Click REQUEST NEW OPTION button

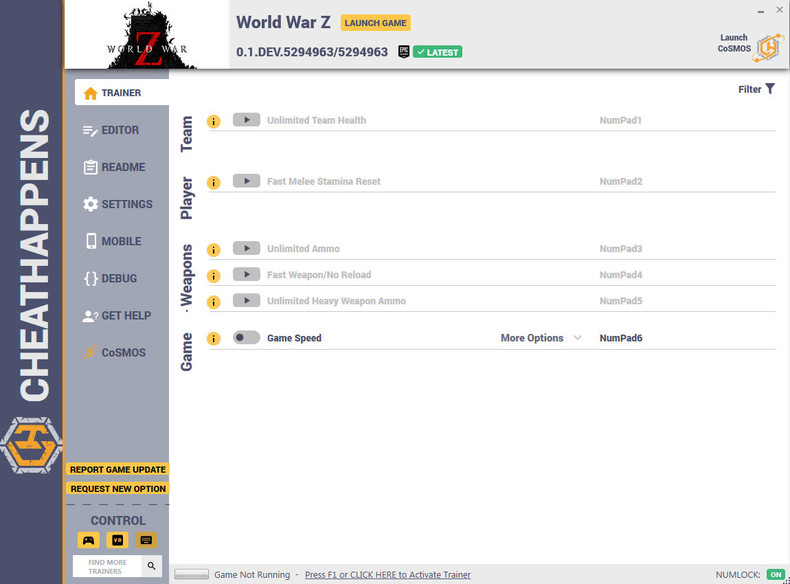tap(118, 489)
